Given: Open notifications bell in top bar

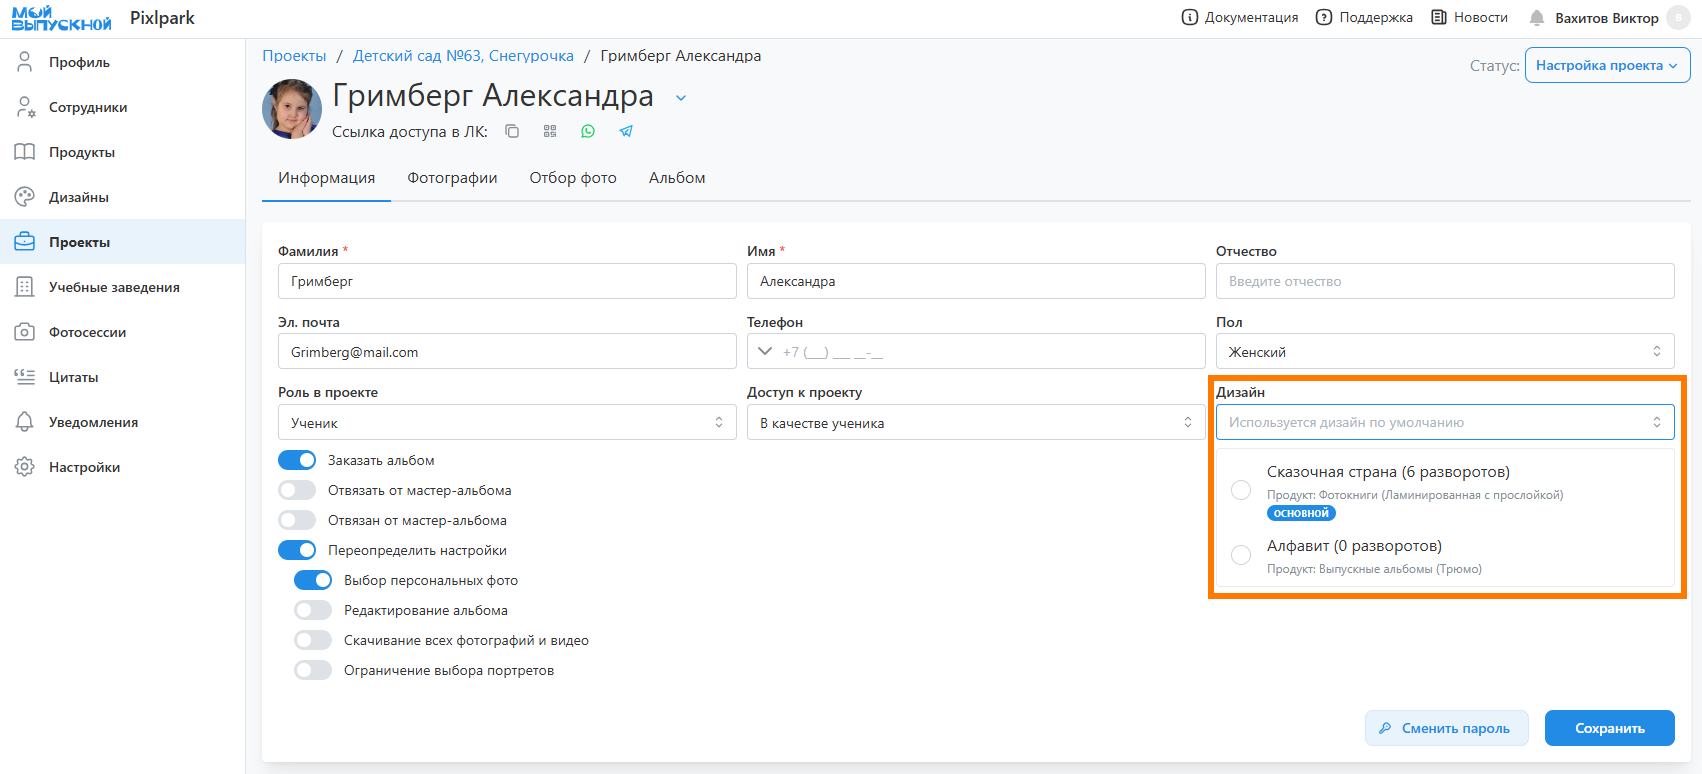Looking at the screenshot, I should coord(1537,18).
